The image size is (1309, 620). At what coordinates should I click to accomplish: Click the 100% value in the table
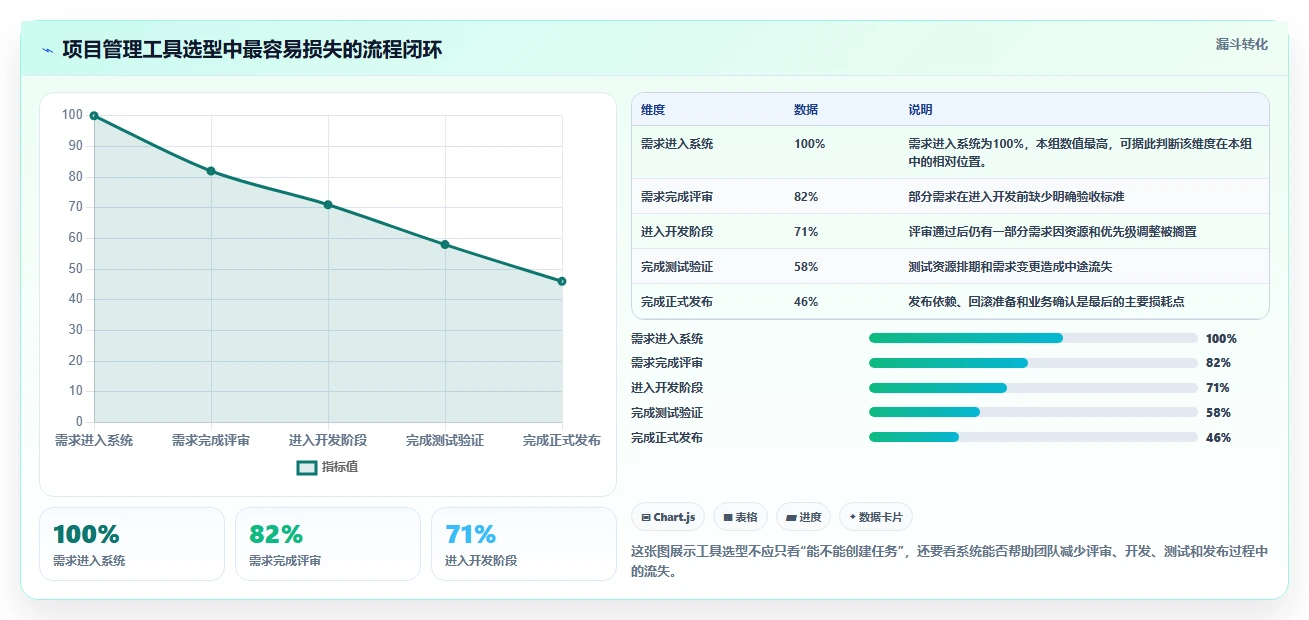pos(810,144)
